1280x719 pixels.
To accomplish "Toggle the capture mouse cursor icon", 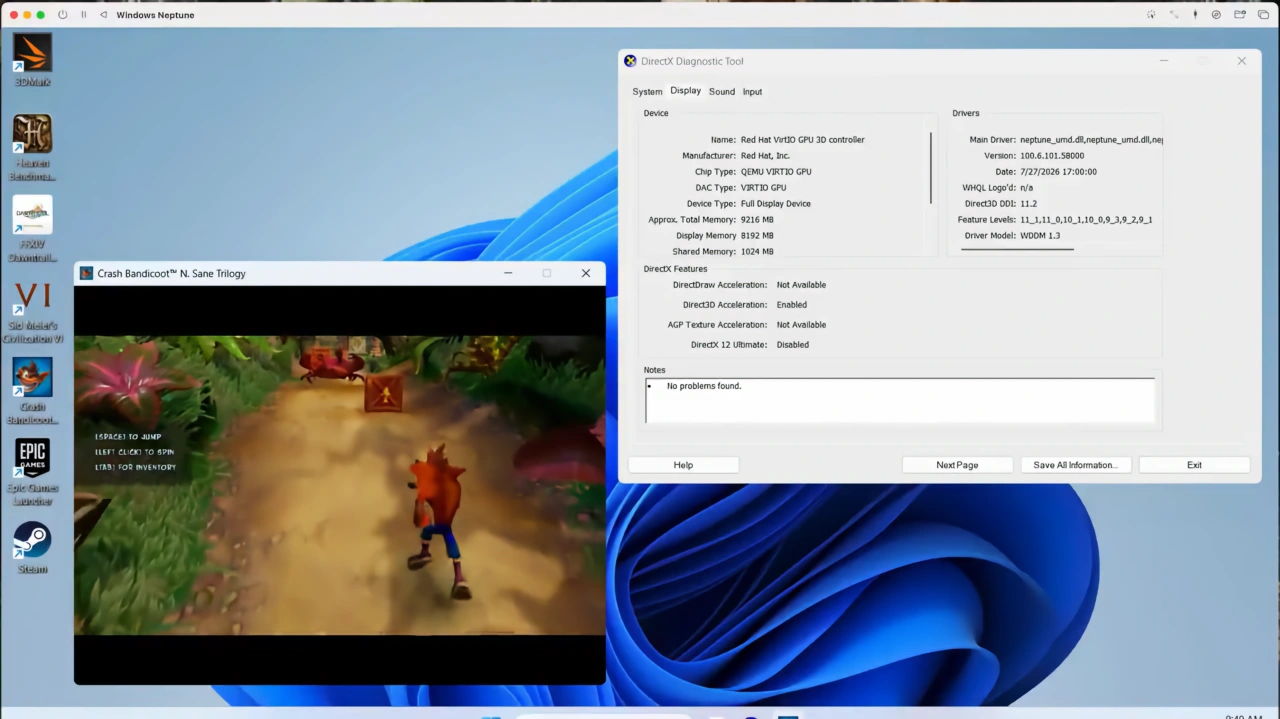I will tap(1151, 15).
